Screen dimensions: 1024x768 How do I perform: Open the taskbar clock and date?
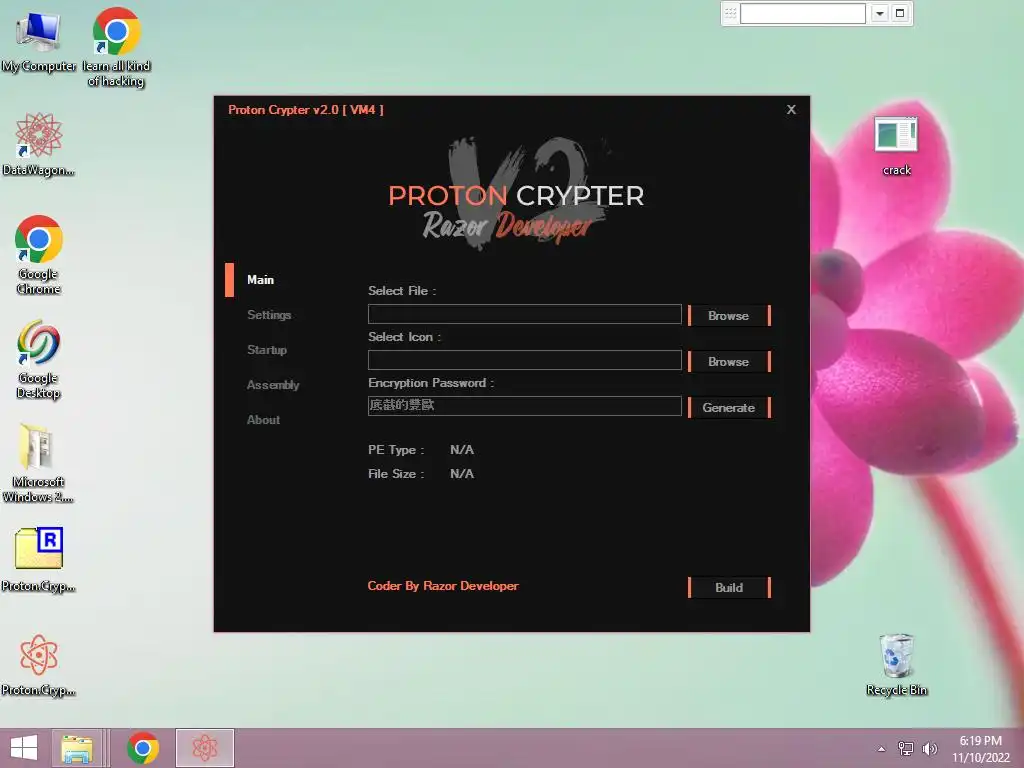(980, 749)
